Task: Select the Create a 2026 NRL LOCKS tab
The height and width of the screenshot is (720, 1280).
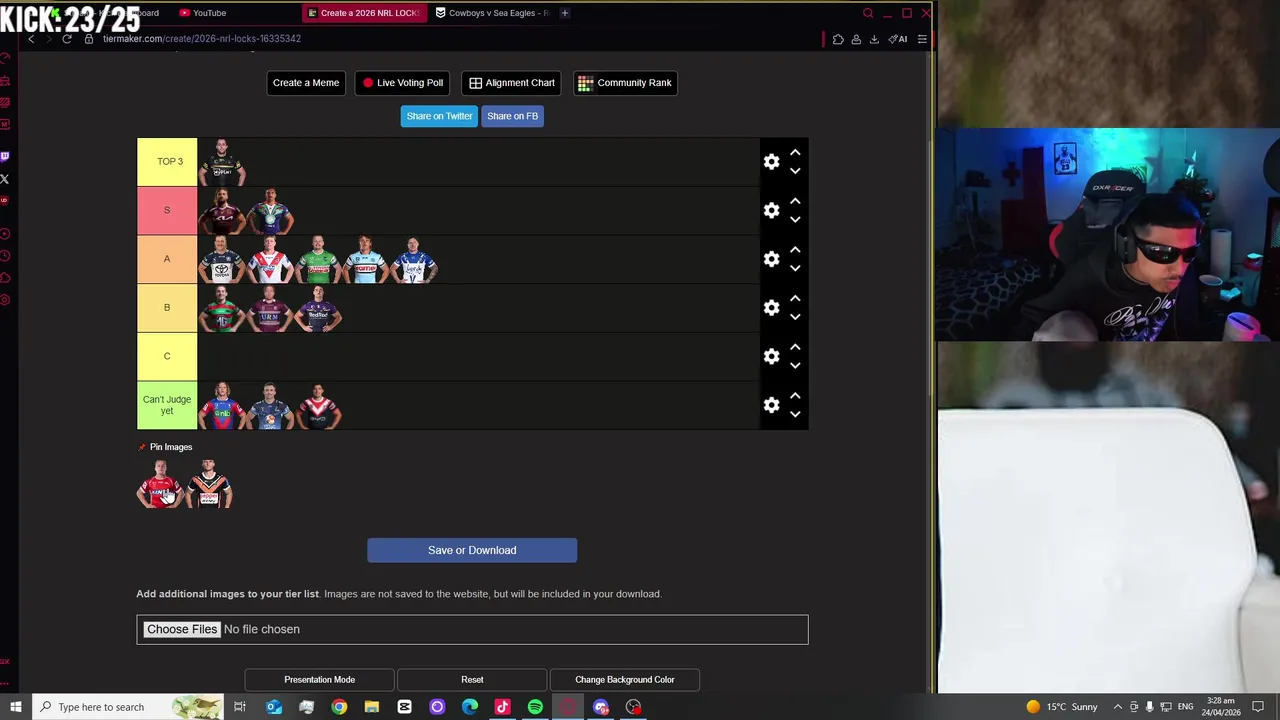Action: [x=364, y=13]
